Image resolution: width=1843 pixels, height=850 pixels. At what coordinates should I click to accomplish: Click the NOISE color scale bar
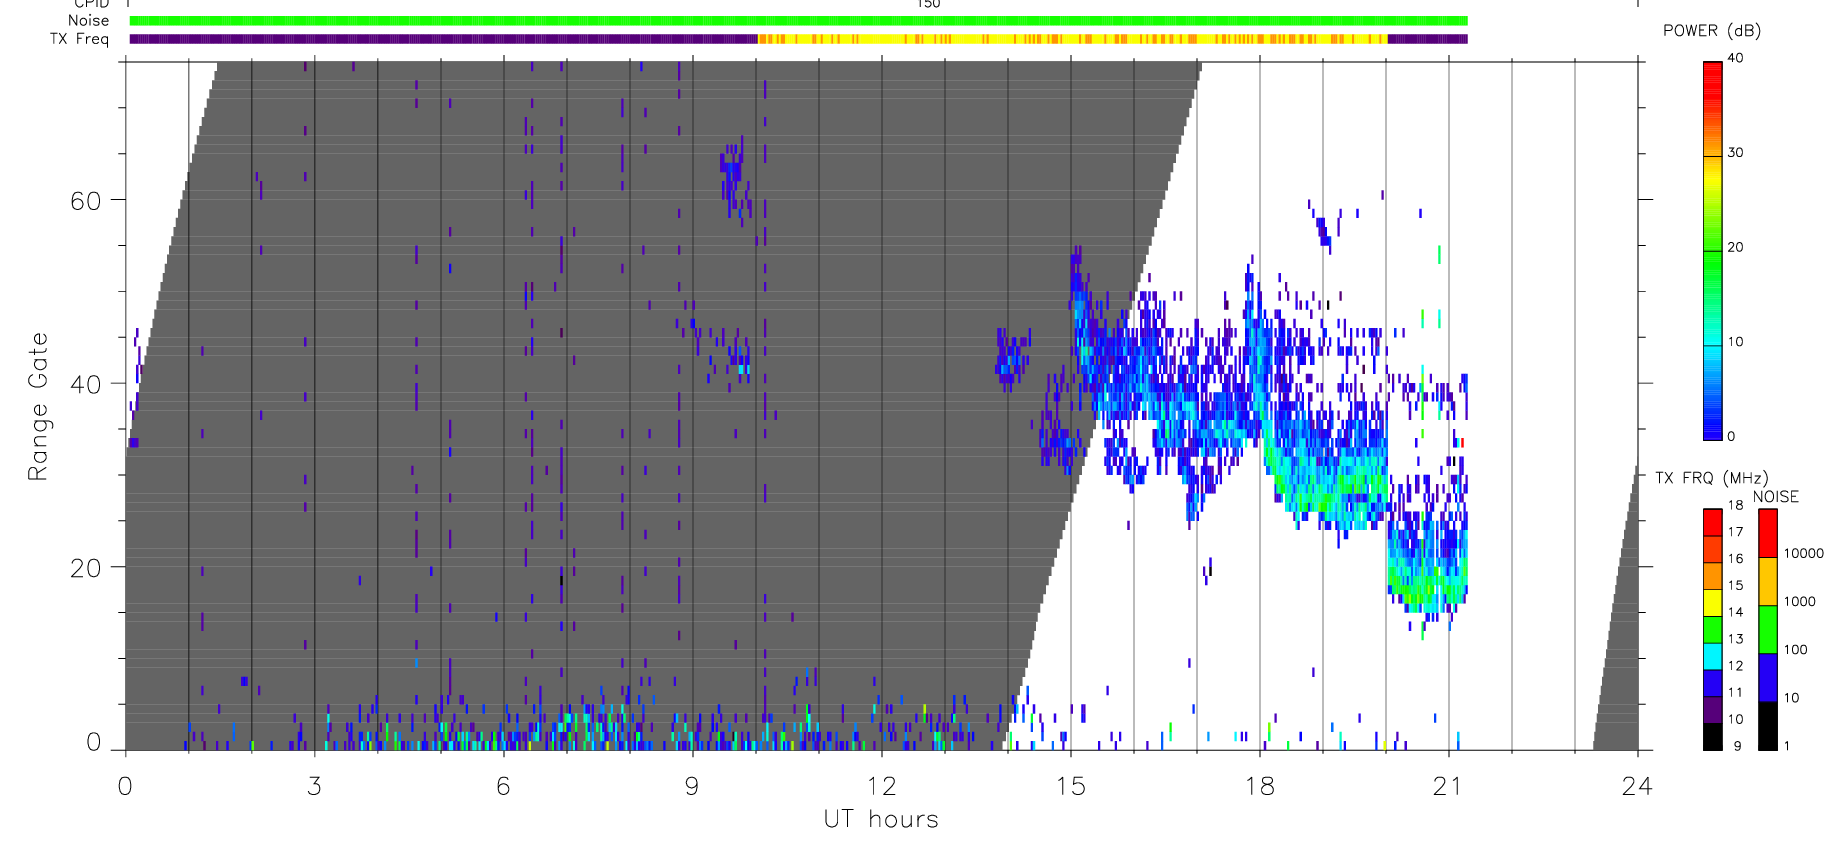[x=1768, y=629]
